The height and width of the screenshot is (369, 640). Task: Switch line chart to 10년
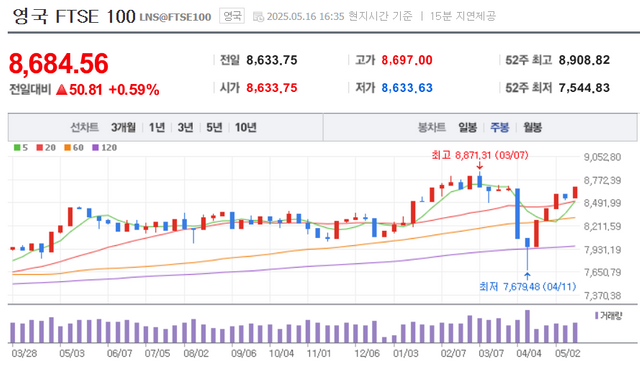pos(245,127)
